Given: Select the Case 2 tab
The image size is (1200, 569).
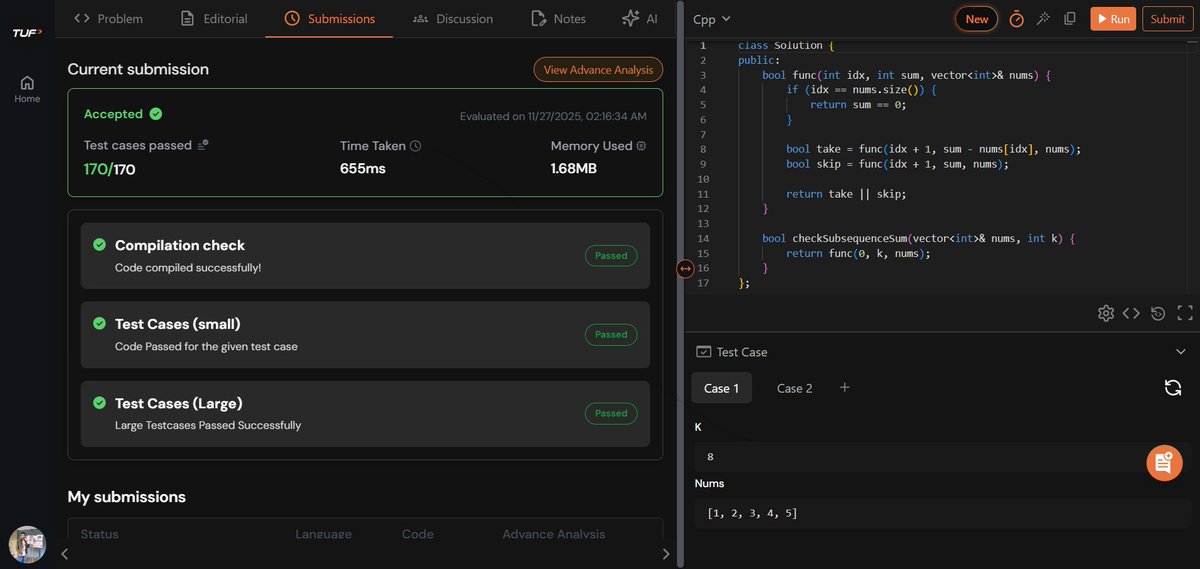Looking at the screenshot, I should (795, 388).
